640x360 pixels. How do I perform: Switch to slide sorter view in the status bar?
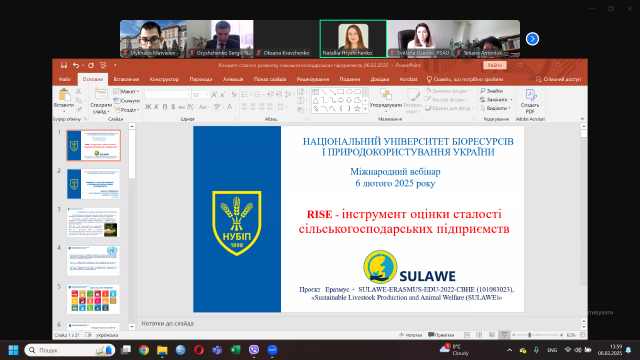pos(479,335)
